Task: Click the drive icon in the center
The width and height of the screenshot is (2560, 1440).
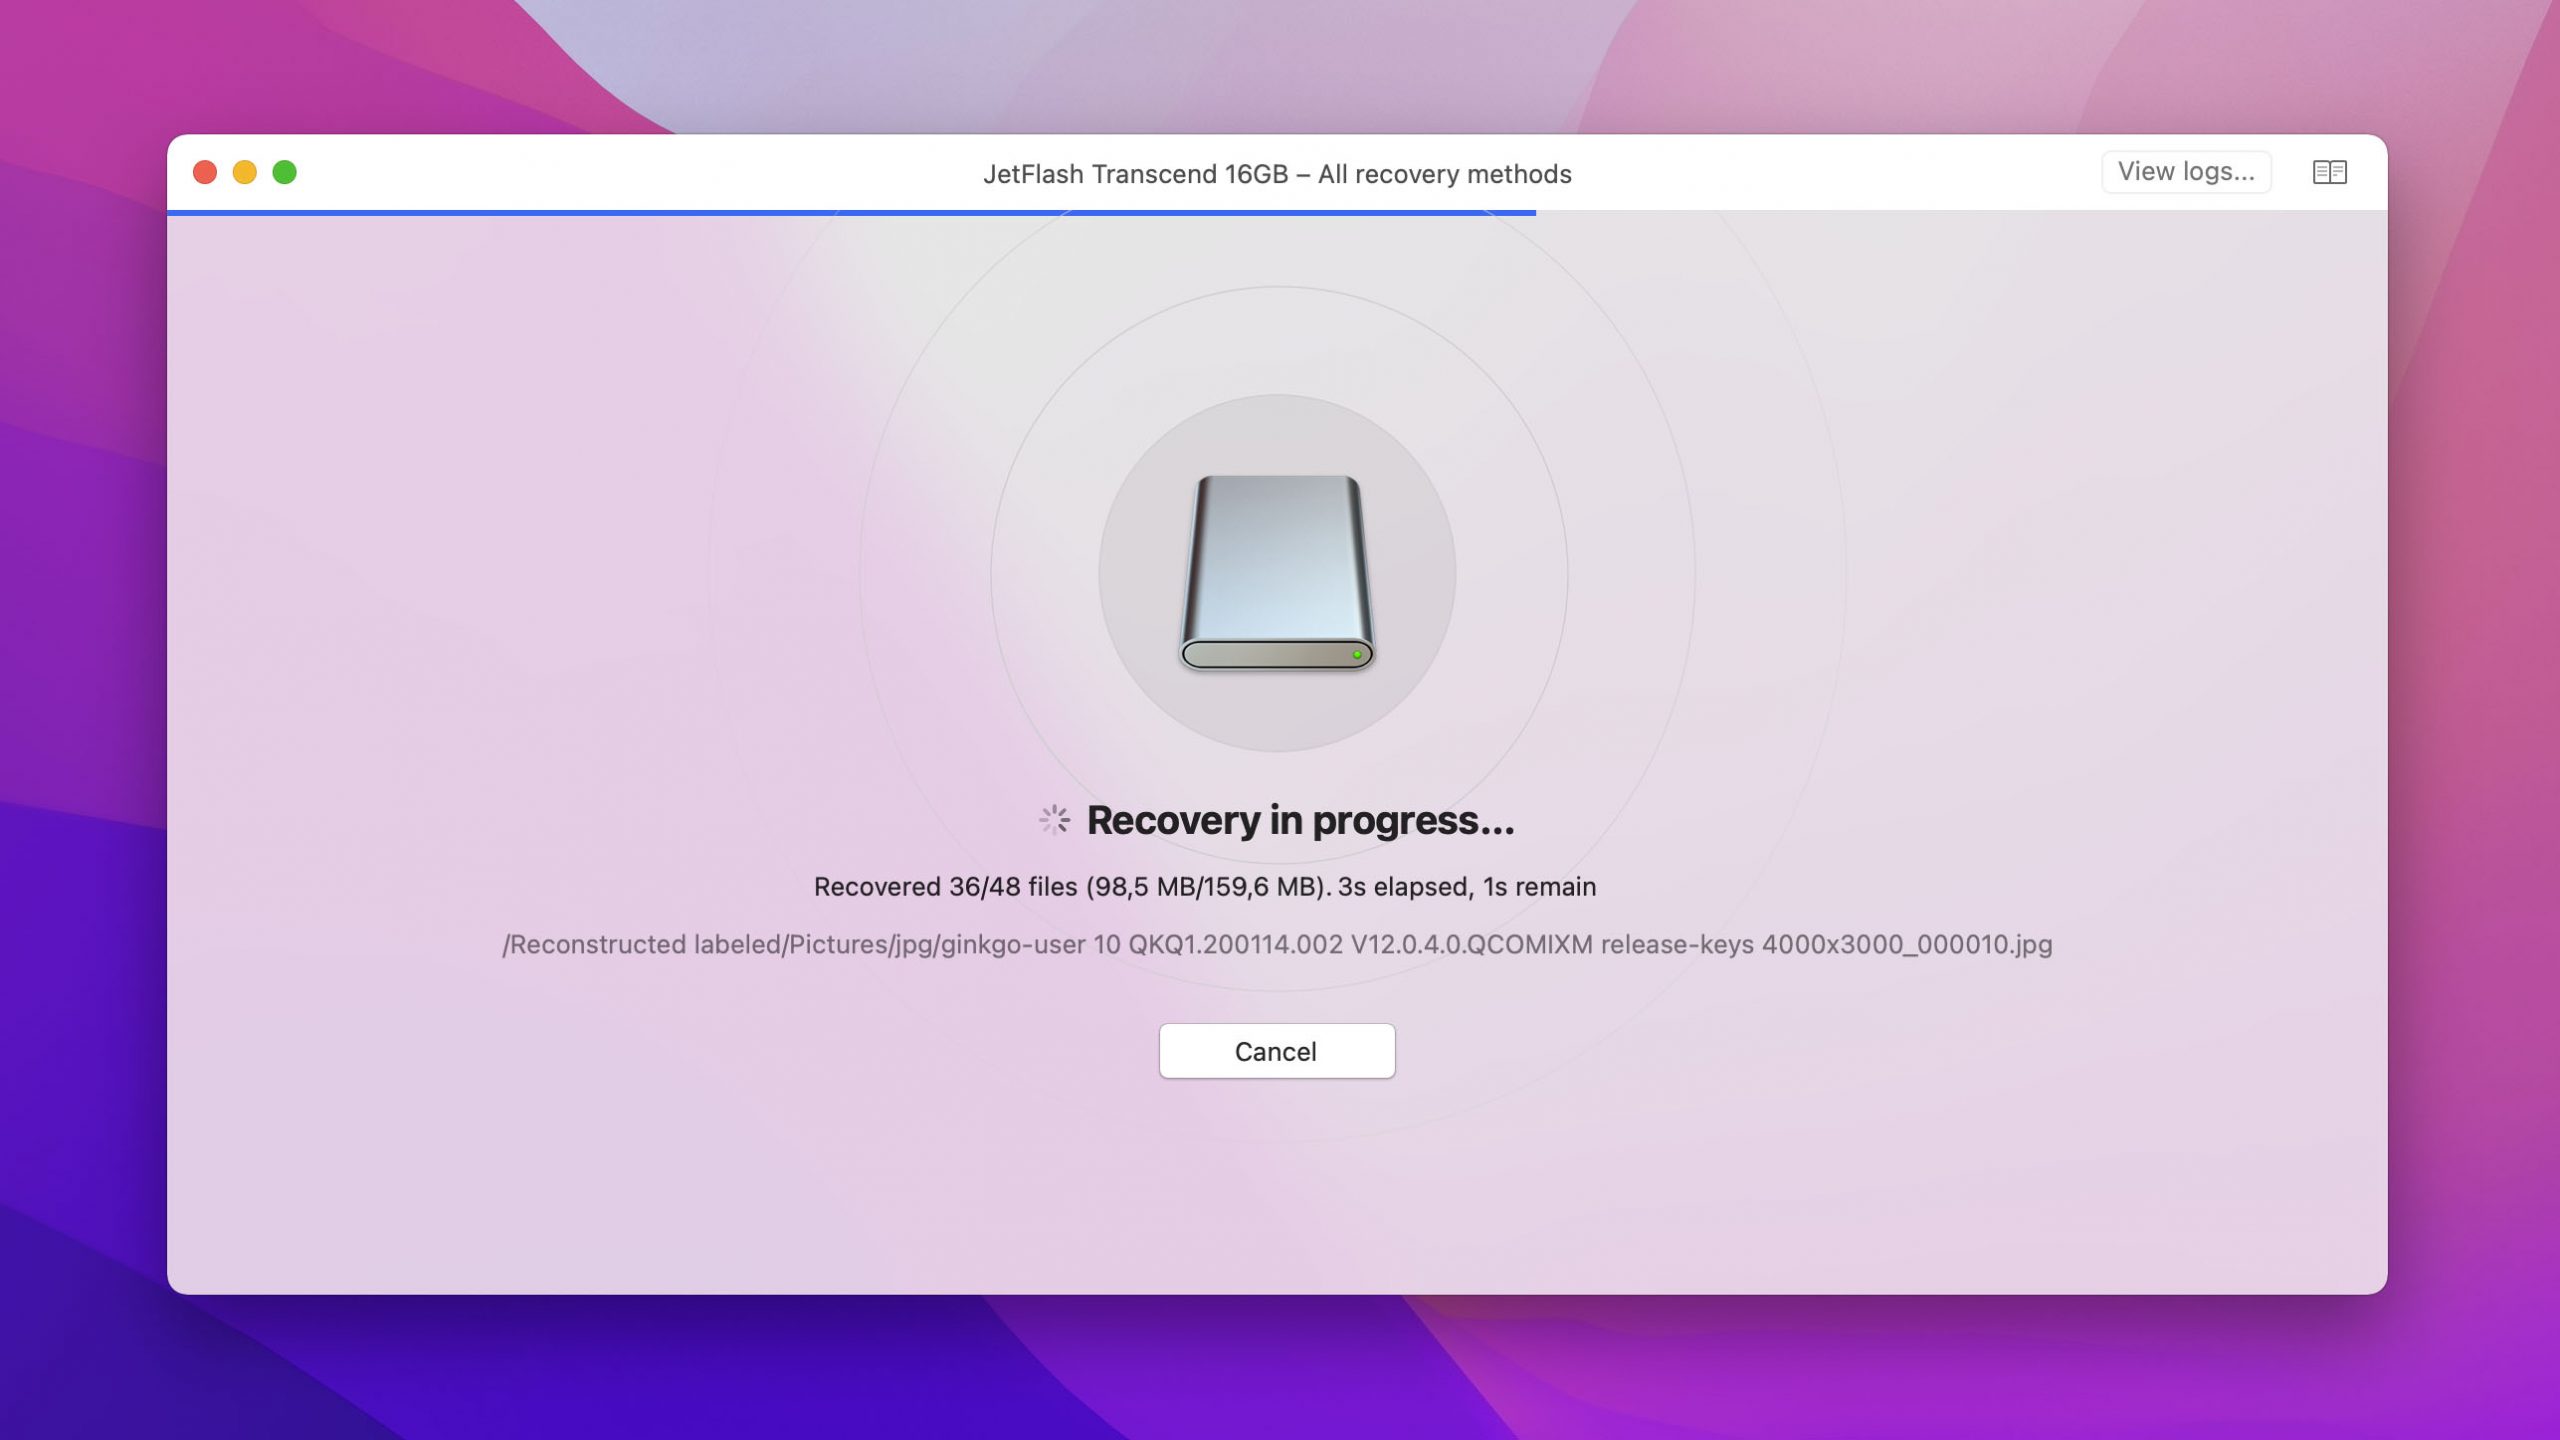Action: click(x=1277, y=572)
